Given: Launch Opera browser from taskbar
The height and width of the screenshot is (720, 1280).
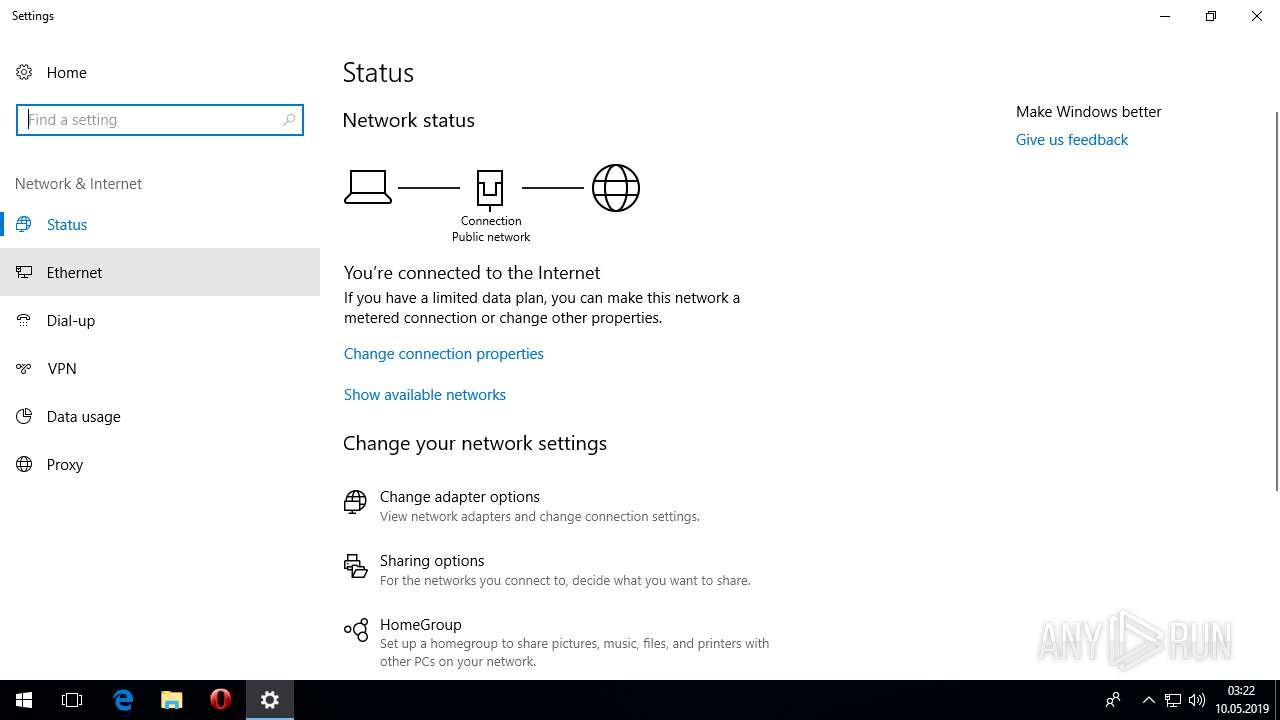Looking at the screenshot, I should [x=221, y=700].
